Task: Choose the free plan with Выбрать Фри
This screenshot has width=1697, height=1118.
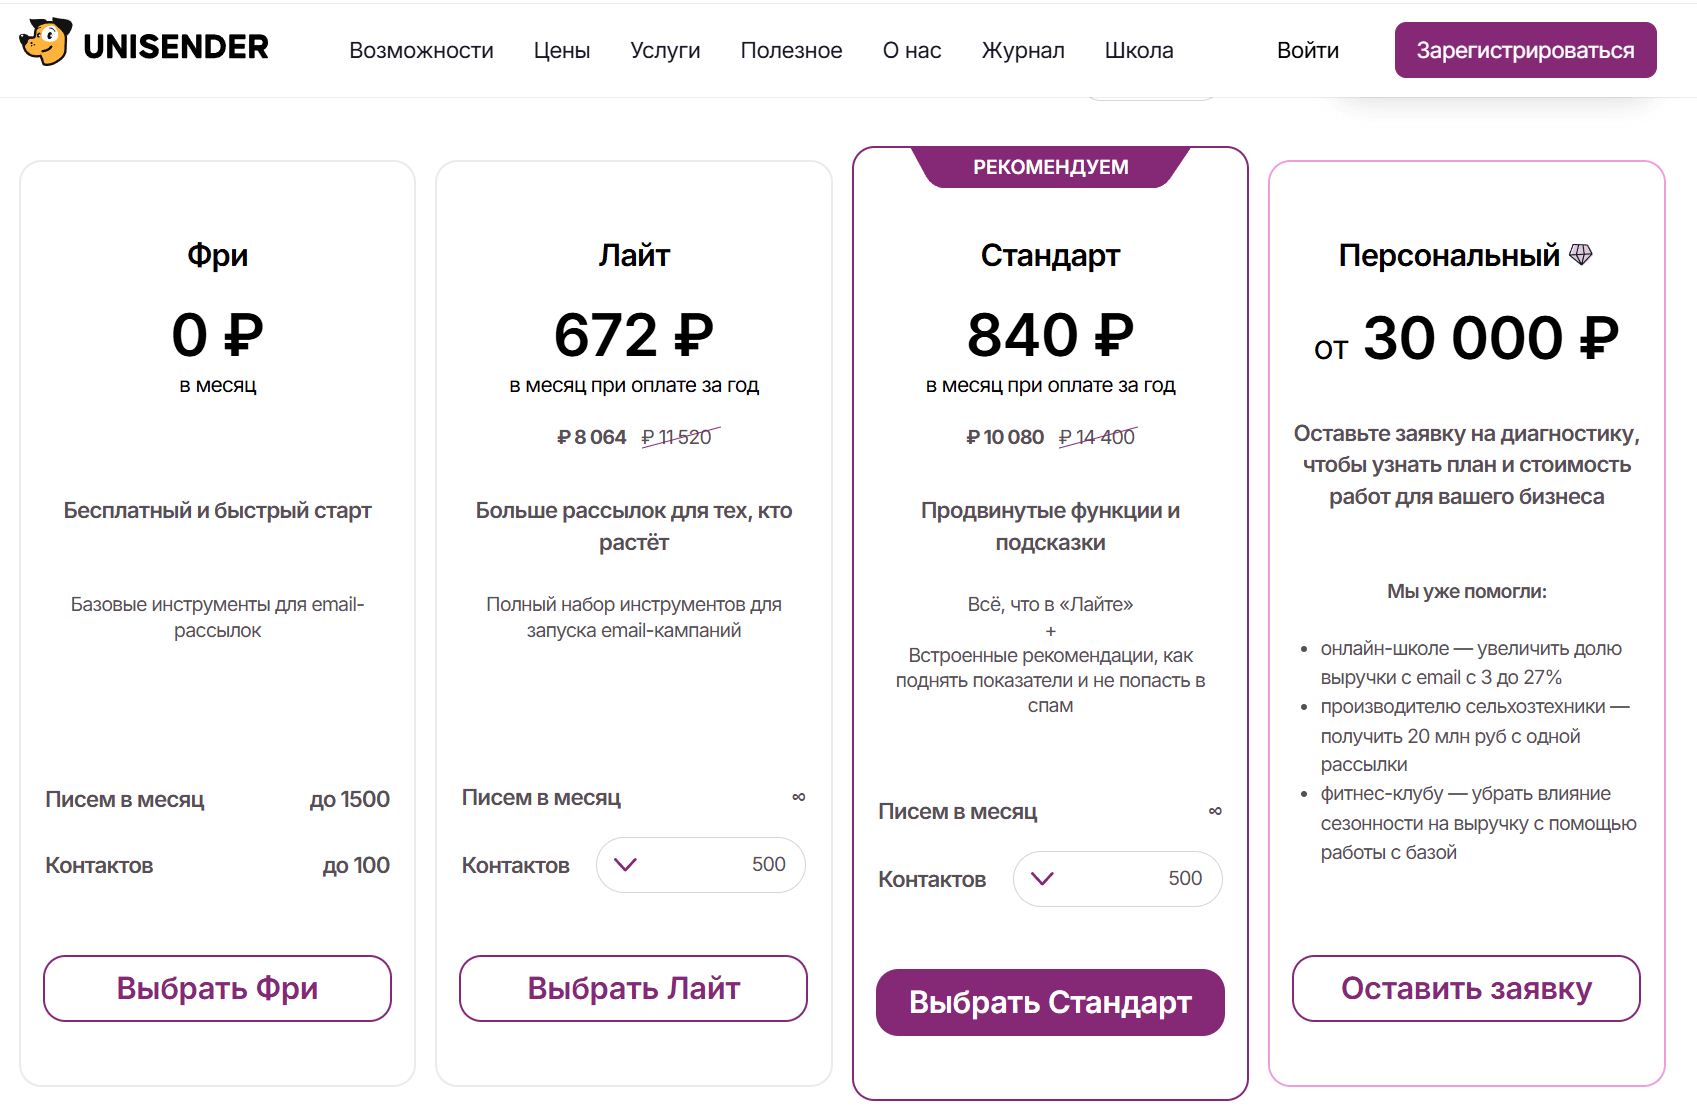Action: tap(217, 988)
